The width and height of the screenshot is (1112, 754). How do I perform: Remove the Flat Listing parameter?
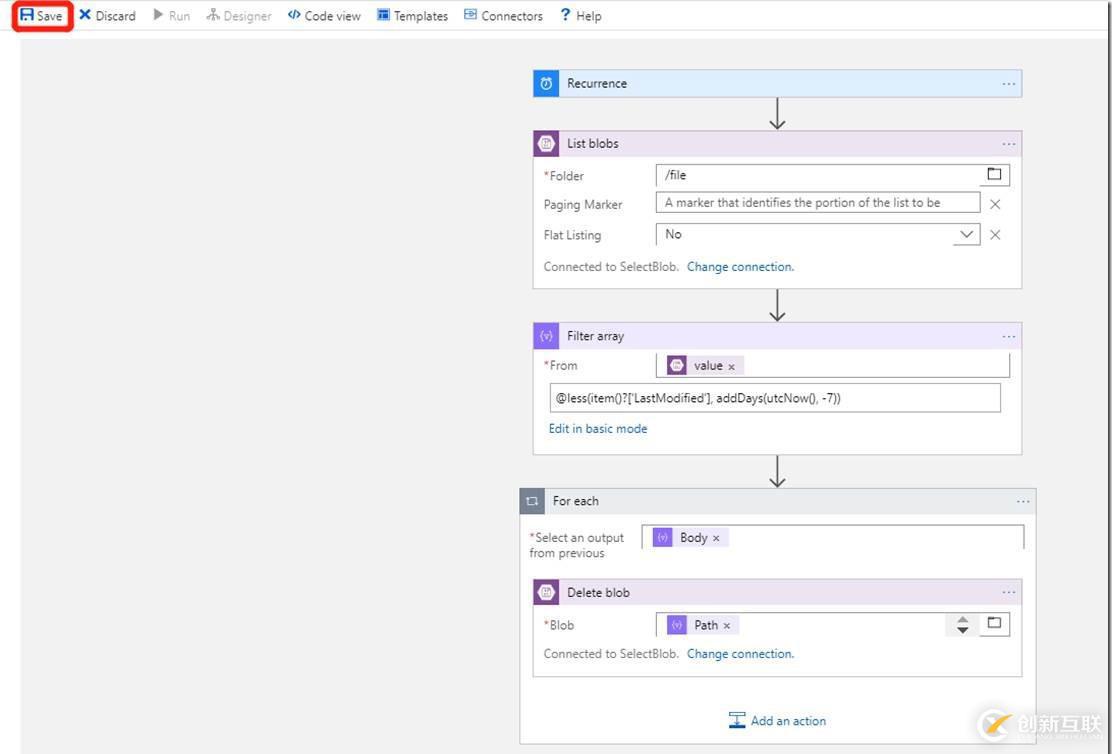tap(995, 235)
